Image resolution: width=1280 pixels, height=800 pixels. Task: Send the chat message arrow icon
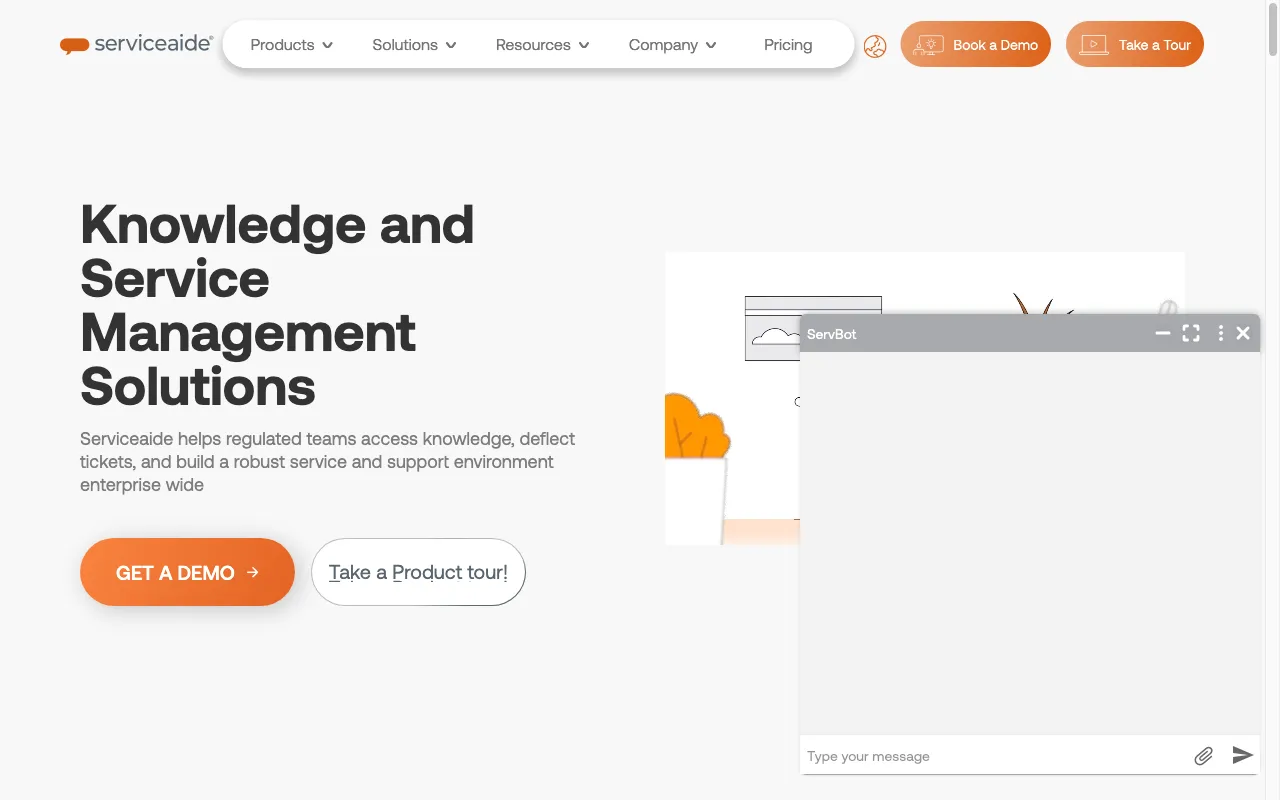(1243, 755)
